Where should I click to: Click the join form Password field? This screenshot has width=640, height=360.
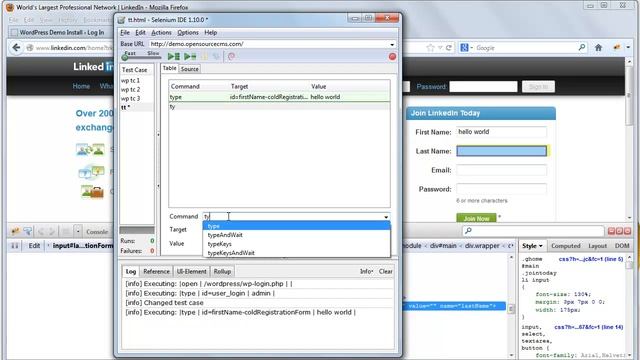tap(501, 189)
